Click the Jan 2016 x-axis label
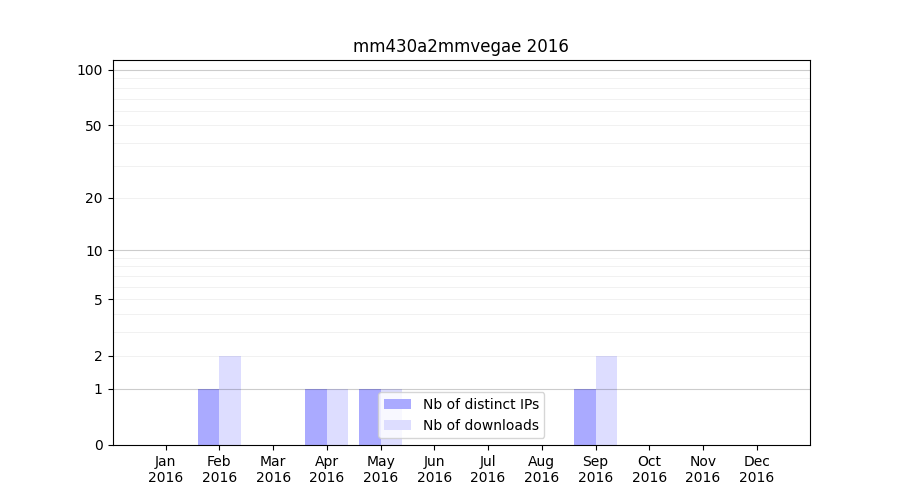 pyautogui.click(x=166, y=469)
